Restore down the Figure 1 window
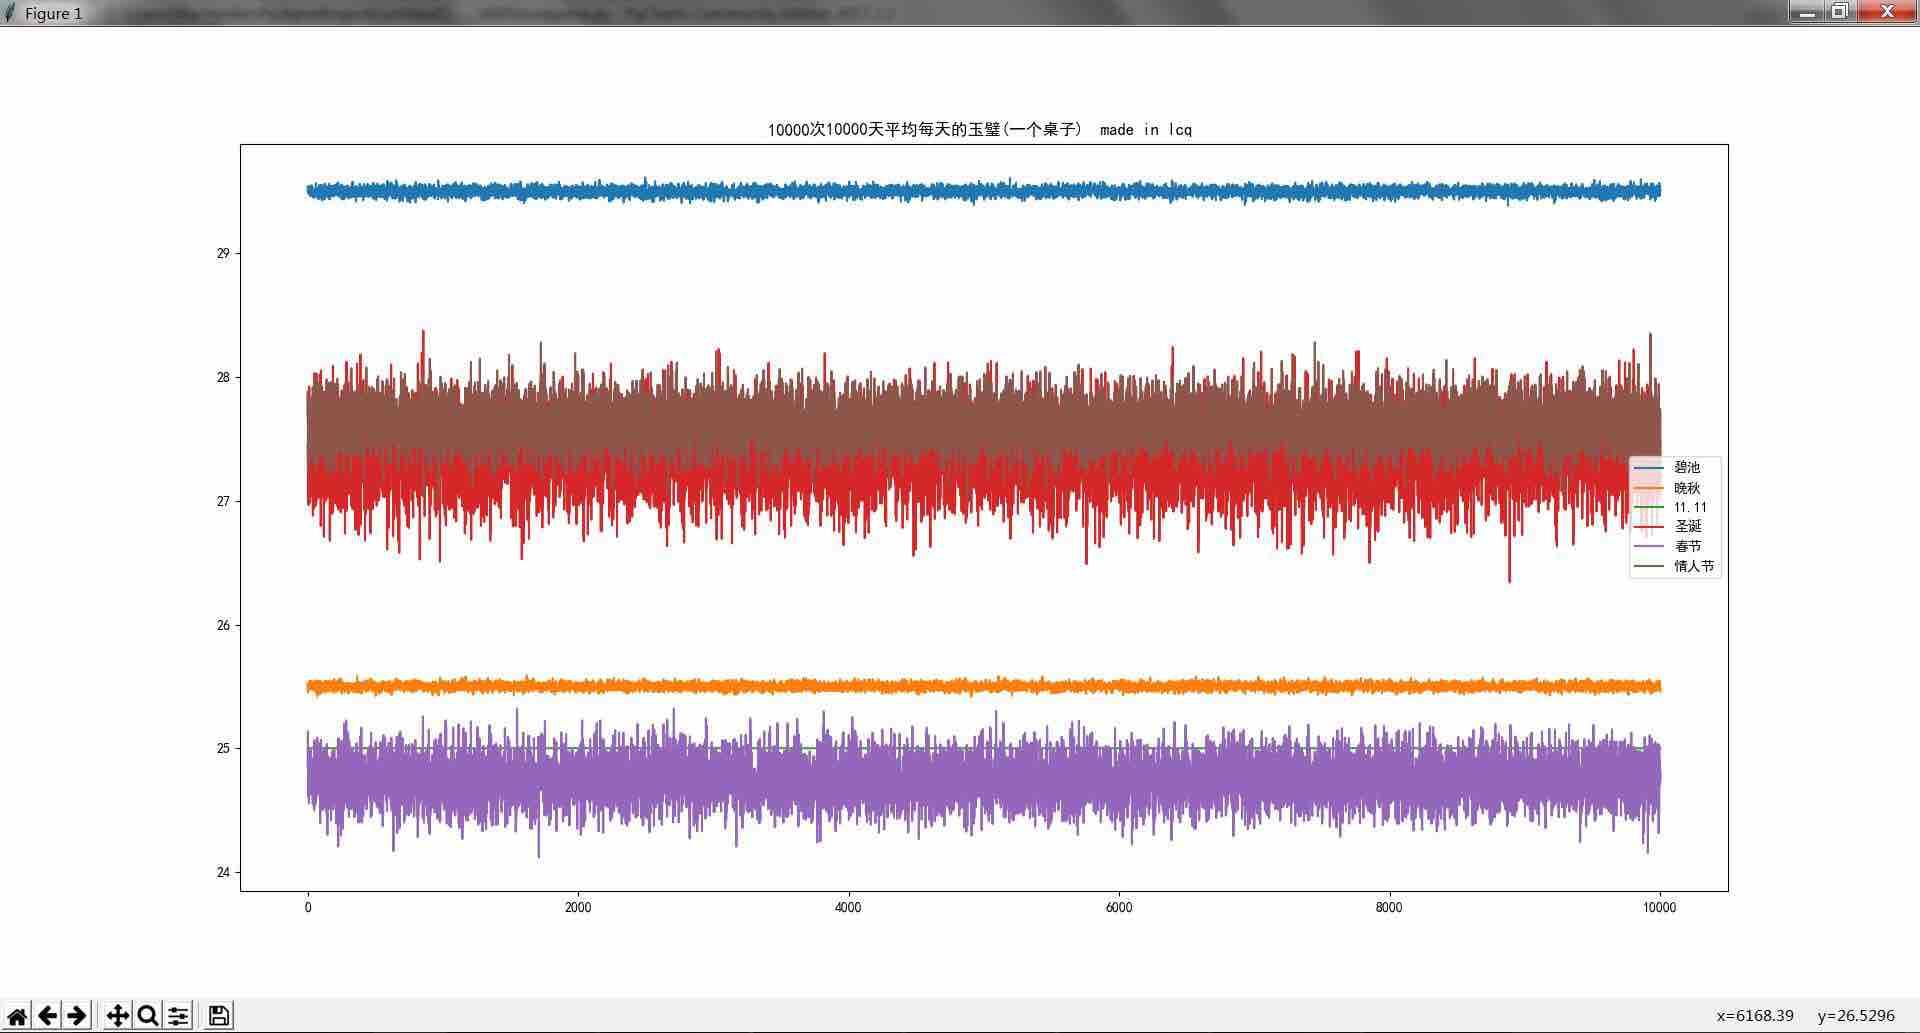The width and height of the screenshot is (1920, 1033). [x=1839, y=12]
